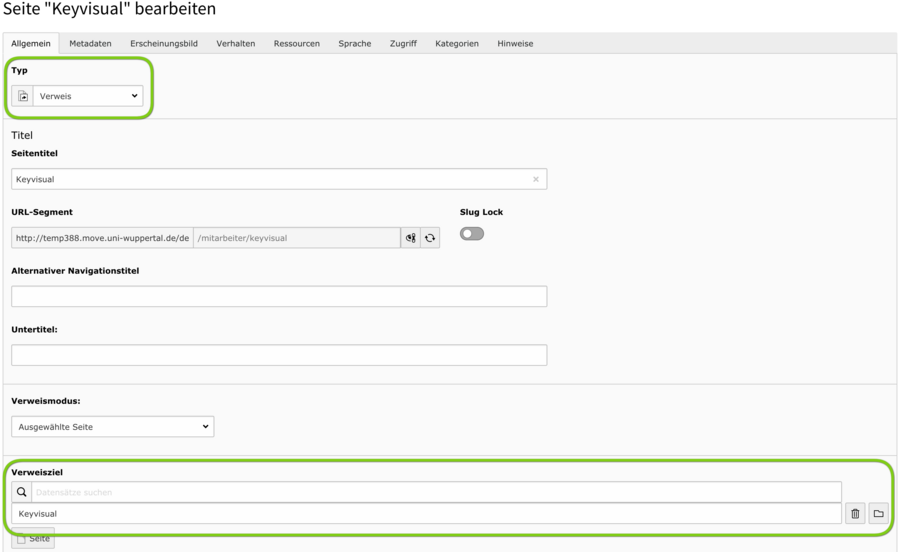Expand the Verweismodus dropdown
Screen dimensions: 900x552
[x=113, y=427]
